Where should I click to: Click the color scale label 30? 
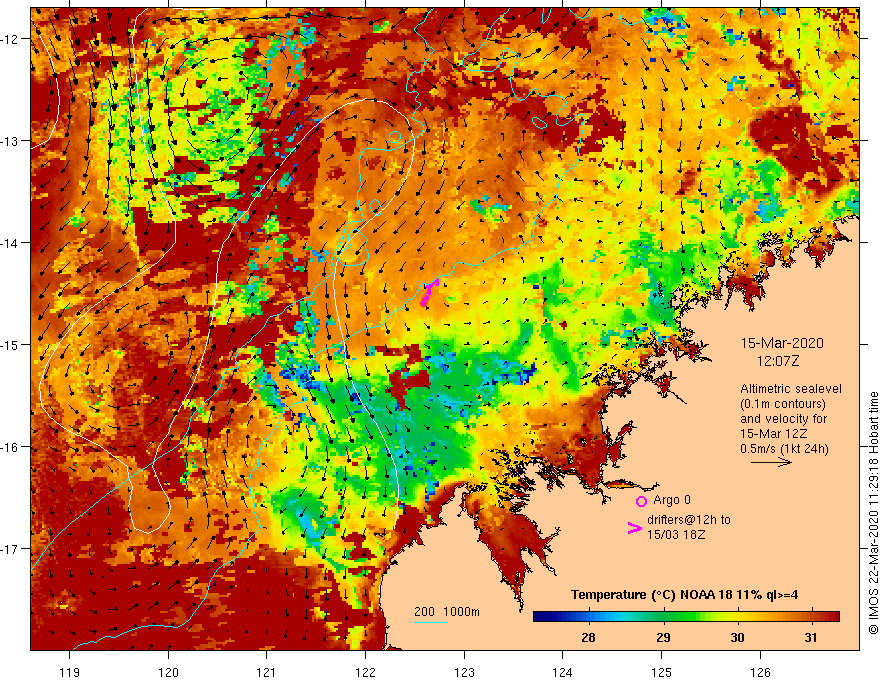(x=737, y=638)
